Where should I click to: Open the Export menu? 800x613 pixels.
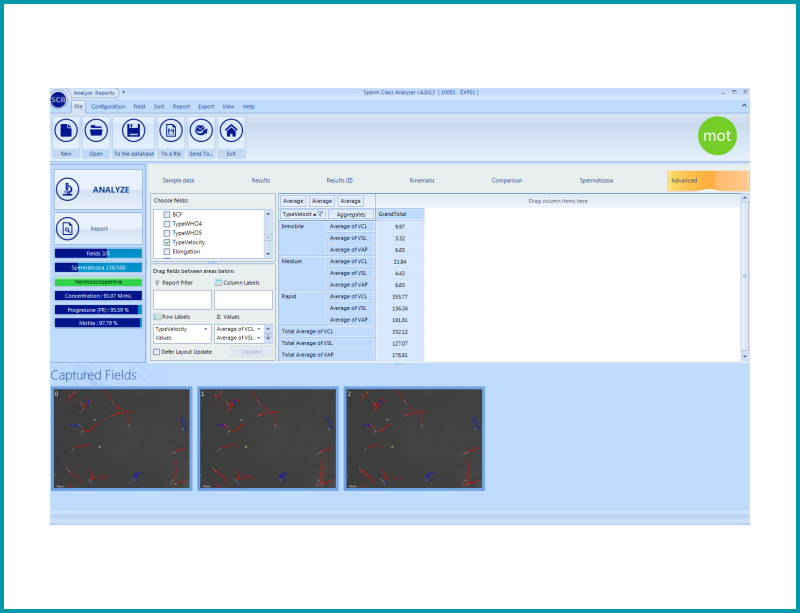(206, 107)
